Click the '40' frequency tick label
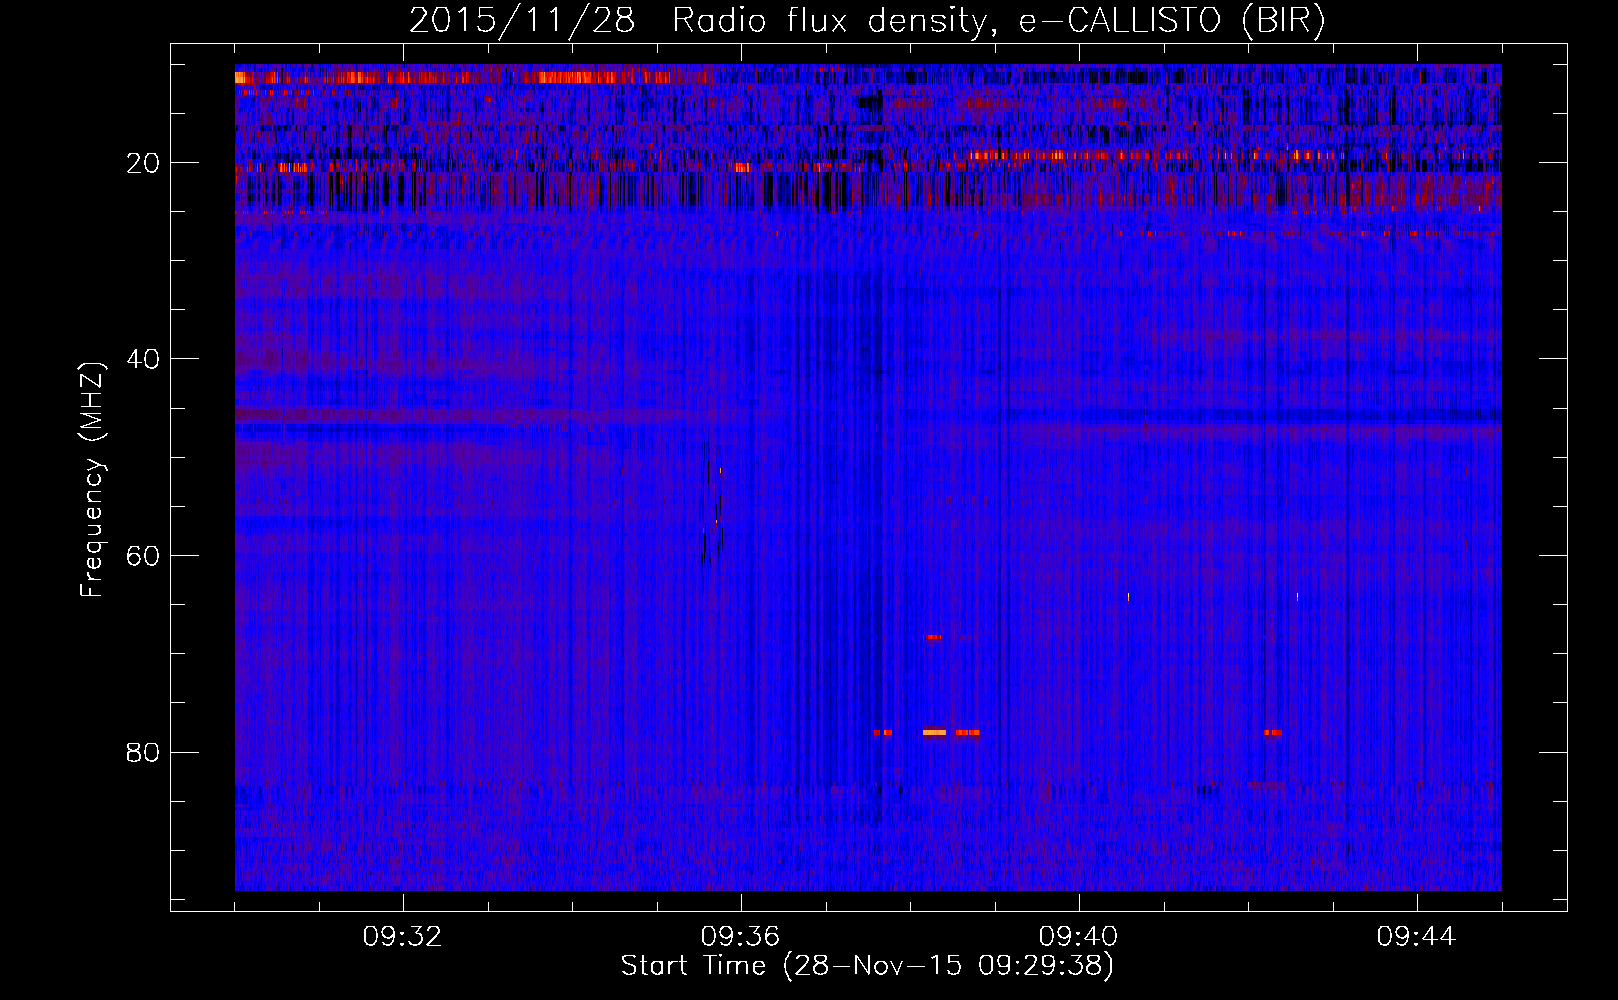The image size is (1618, 1000). pyautogui.click(x=144, y=359)
